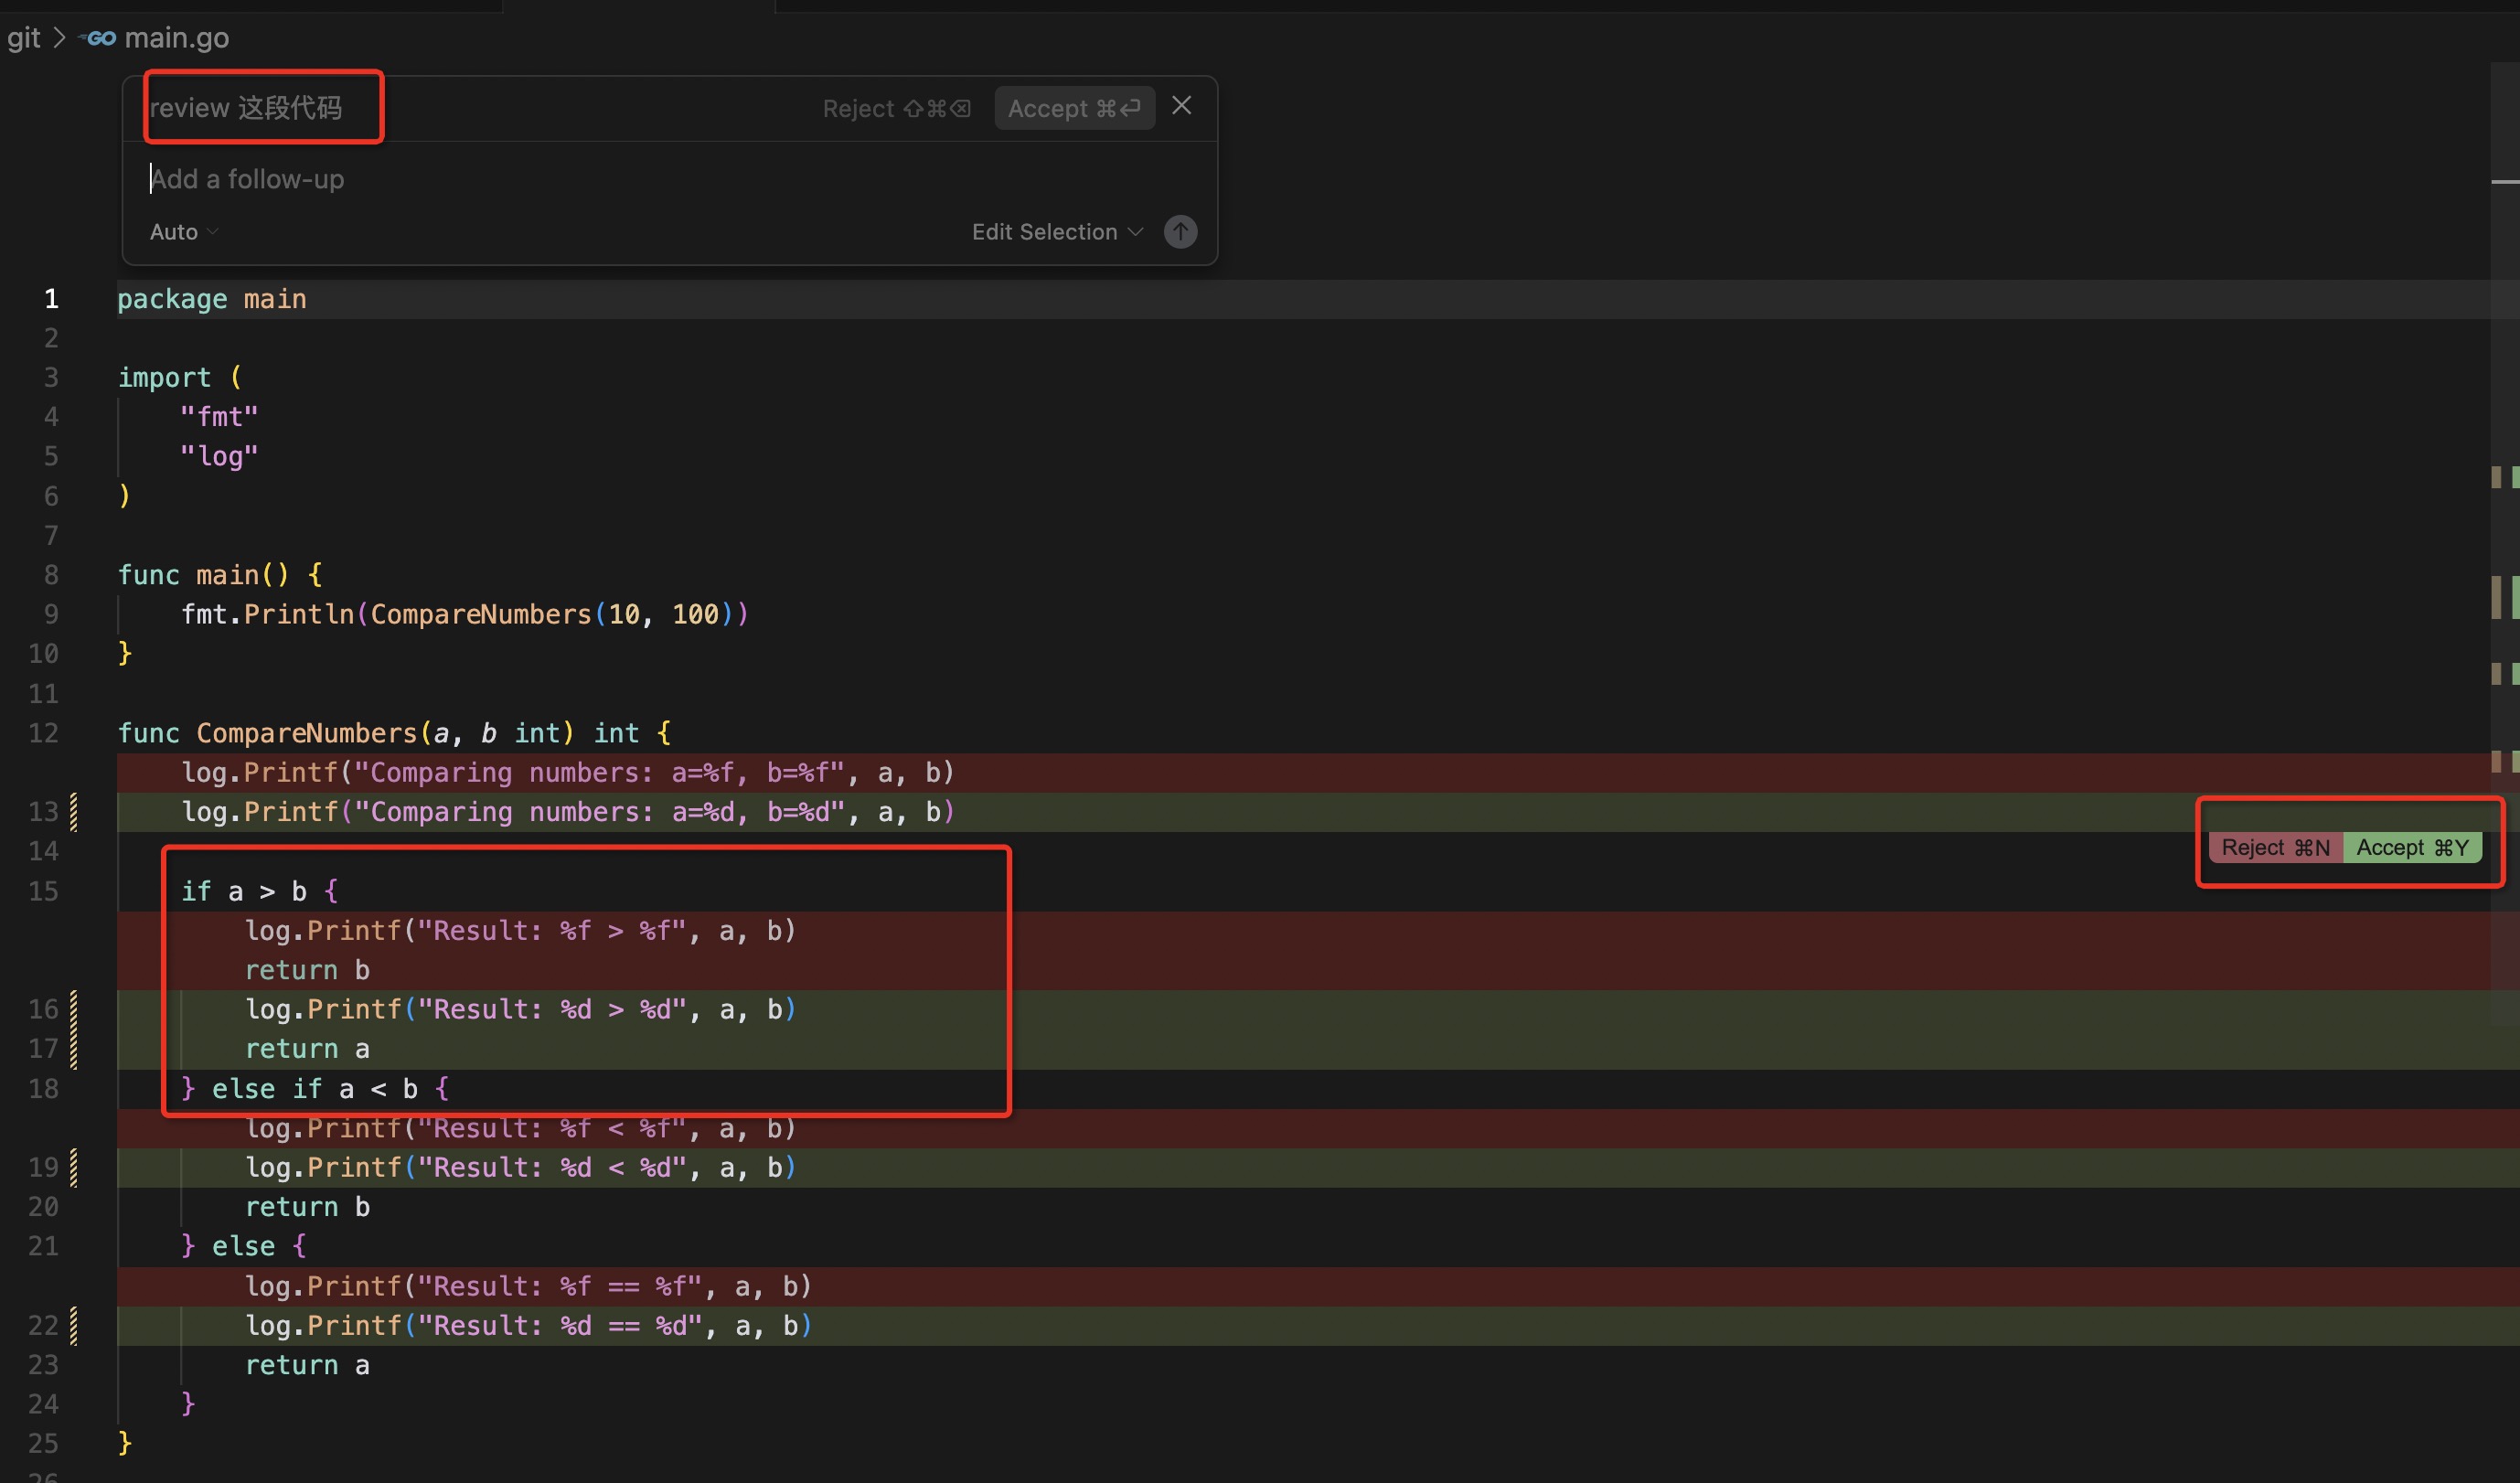Click the removed red line 'return b'
Screen dimensions: 2520x1483
306,970
